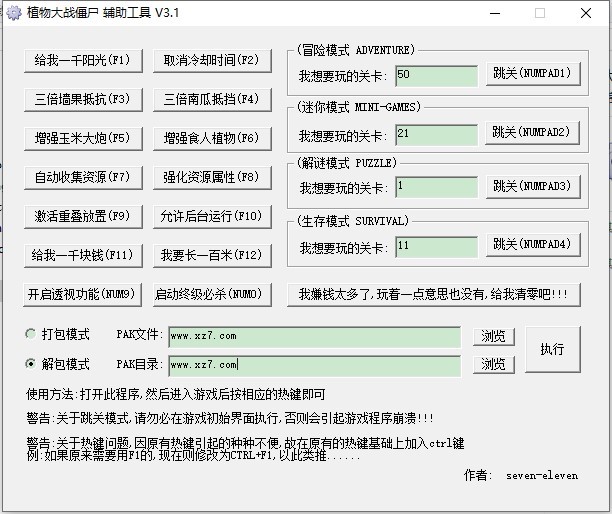Click 跳关(NUMPAD1) for Adventure mode
The height and width of the screenshot is (514, 612).
(x=533, y=74)
